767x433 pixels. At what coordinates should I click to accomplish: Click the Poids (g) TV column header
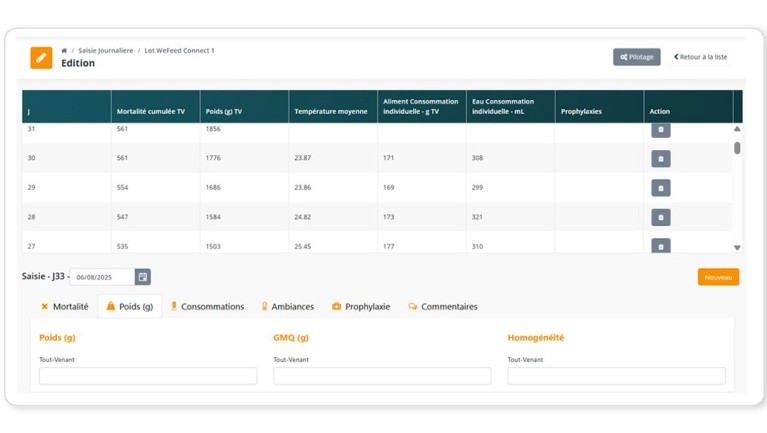[x=245, y=106]
